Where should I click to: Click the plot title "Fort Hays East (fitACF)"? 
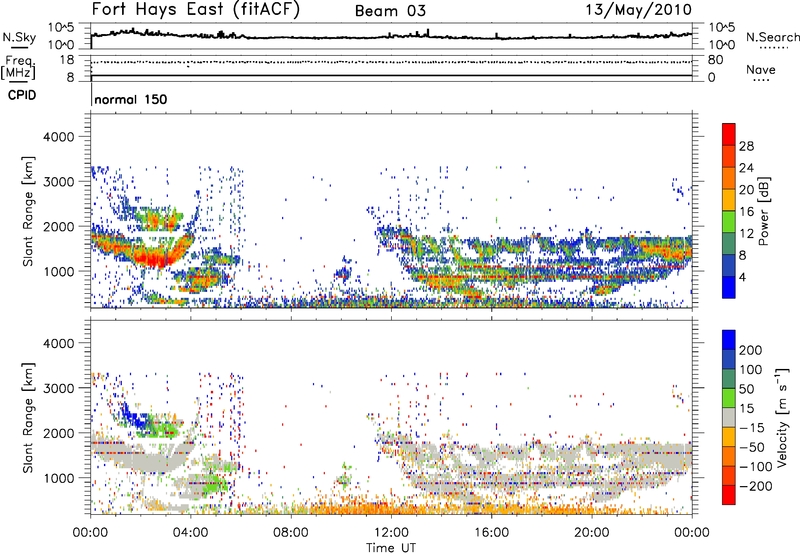pyautogui.click(x=195, y=9)
